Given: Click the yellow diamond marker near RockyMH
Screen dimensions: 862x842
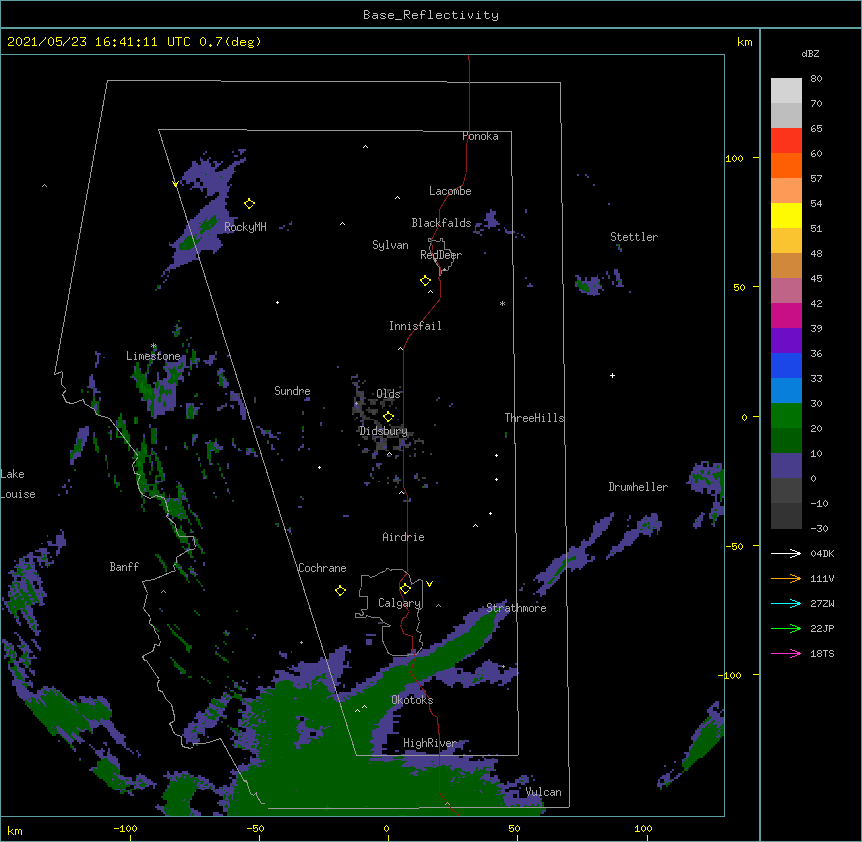Looking at the screenshot, I should click(249, 204).
